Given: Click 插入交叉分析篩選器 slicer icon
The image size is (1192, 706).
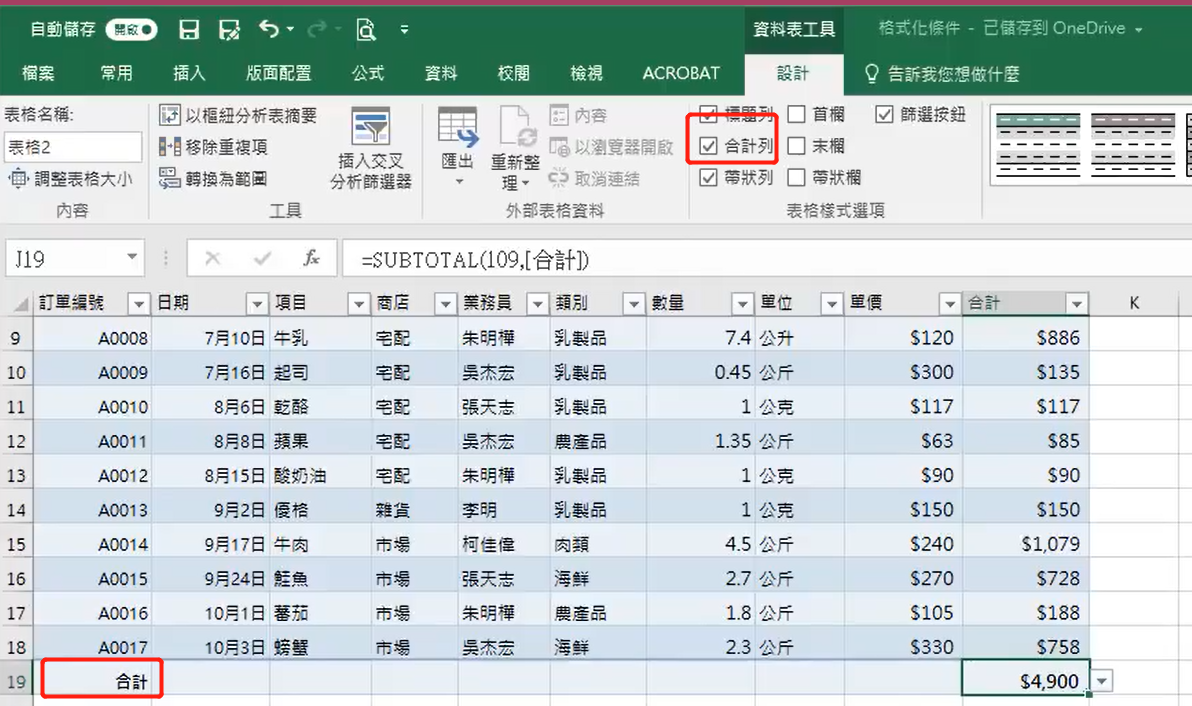Looking at the screenshot, I should click(371, 126).
